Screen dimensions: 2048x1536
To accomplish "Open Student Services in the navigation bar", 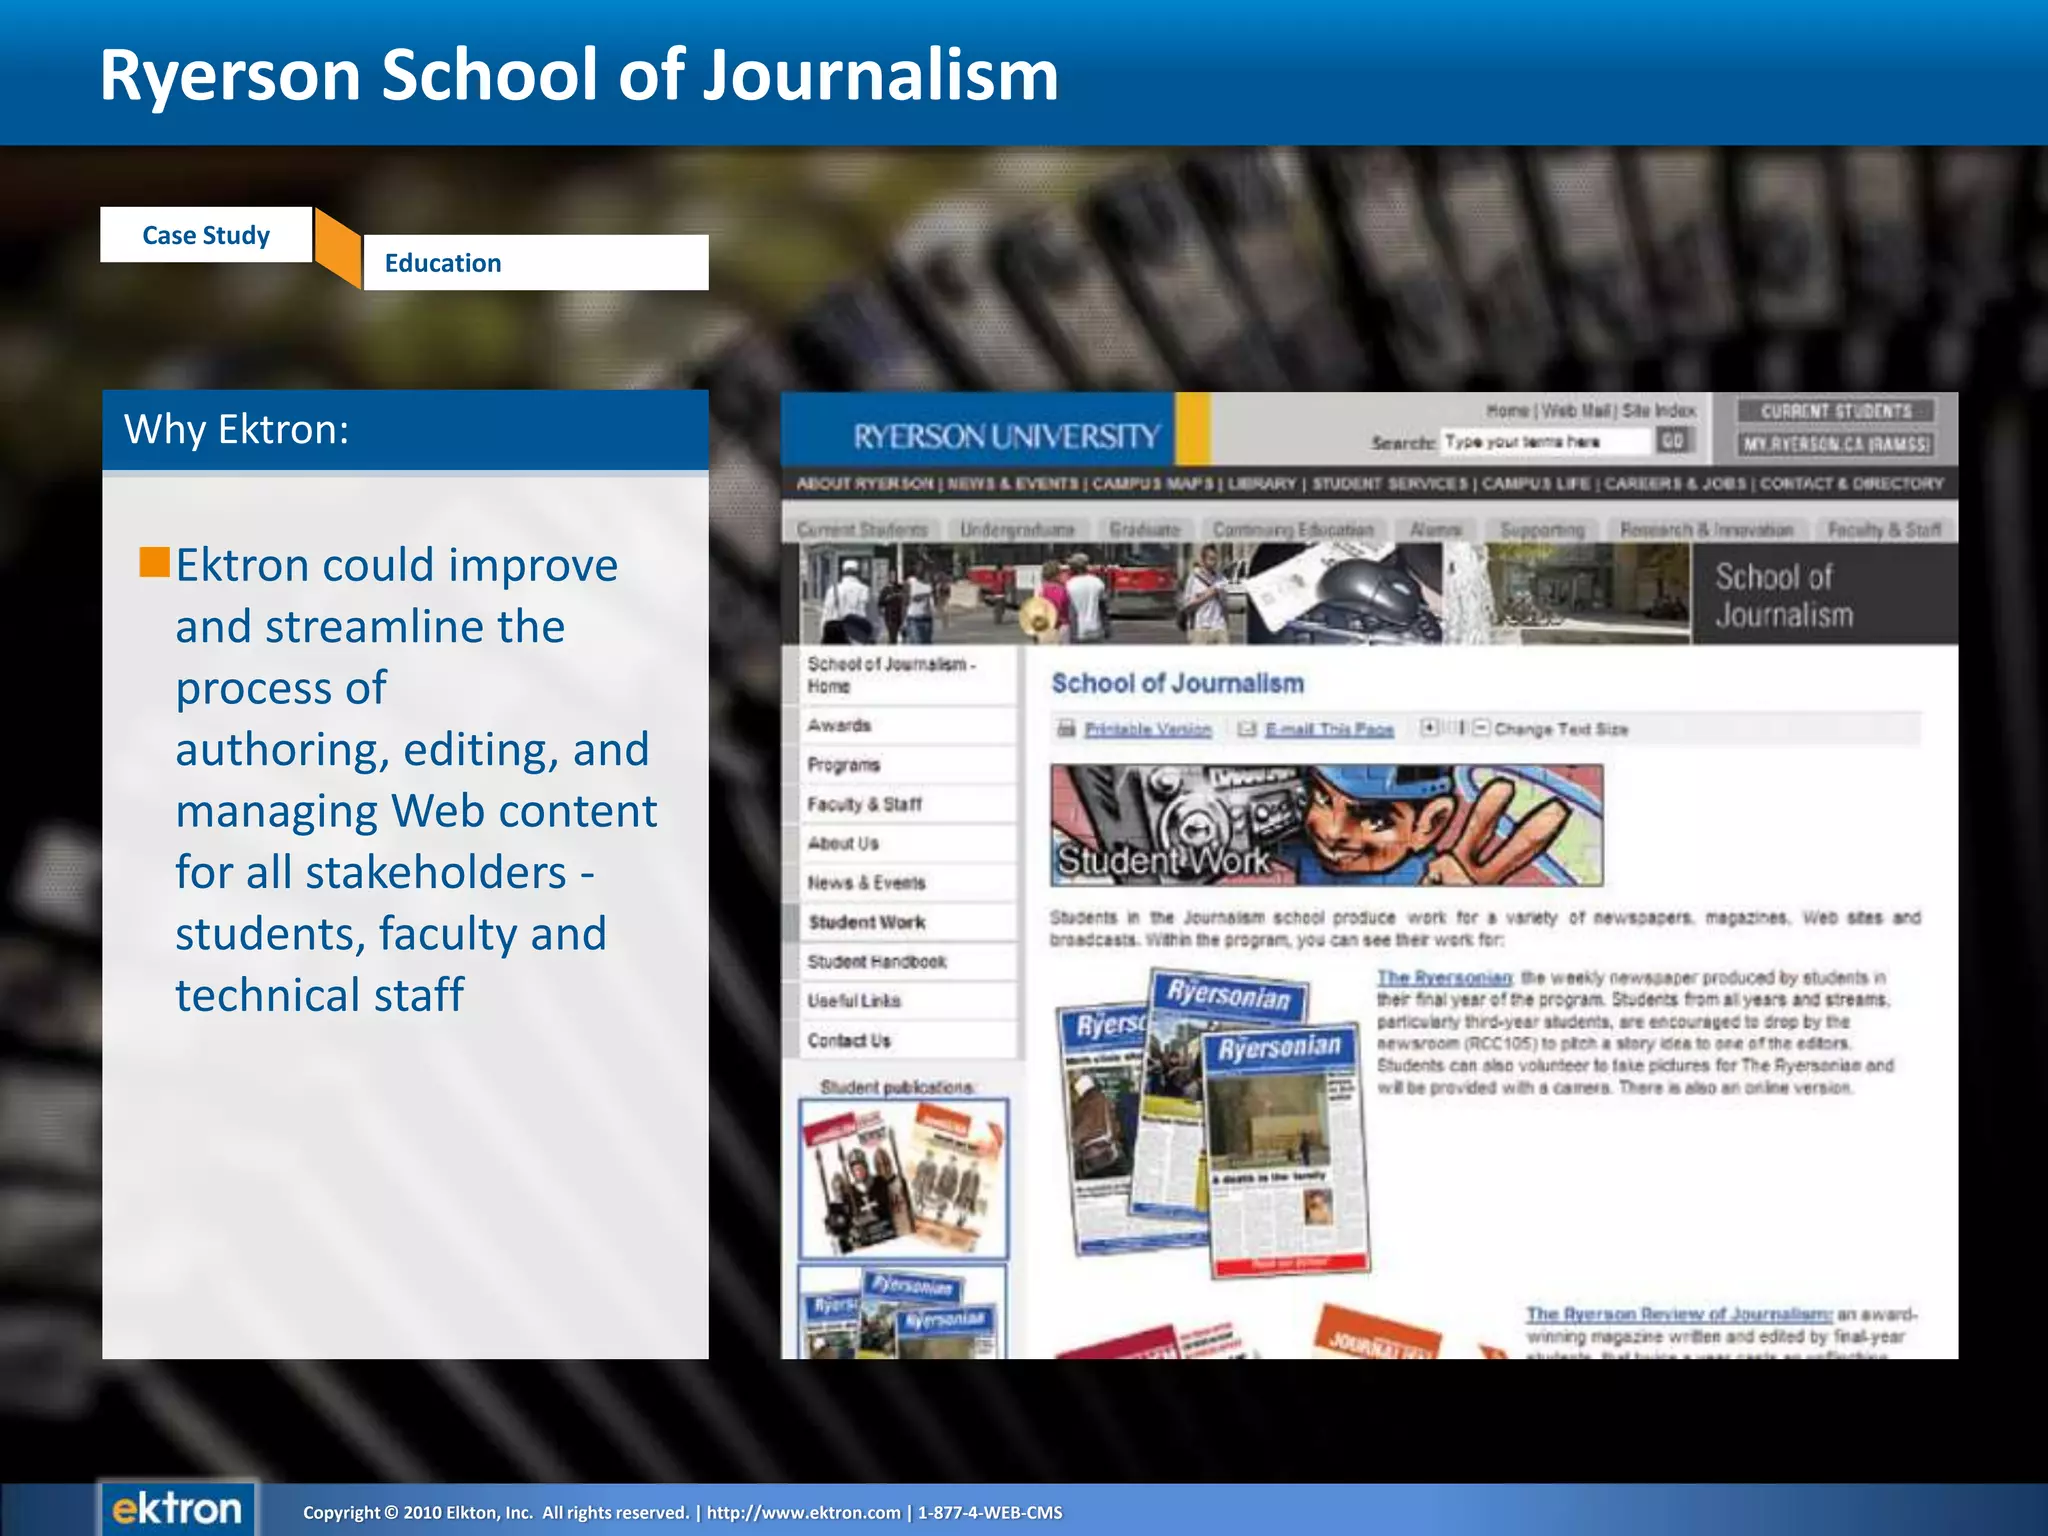I will (x=1390, y=484).
